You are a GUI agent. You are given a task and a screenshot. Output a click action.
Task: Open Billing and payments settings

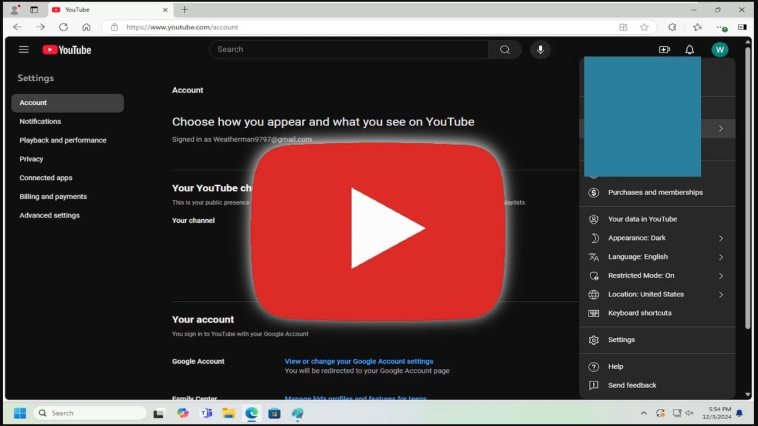click(68, 197)
